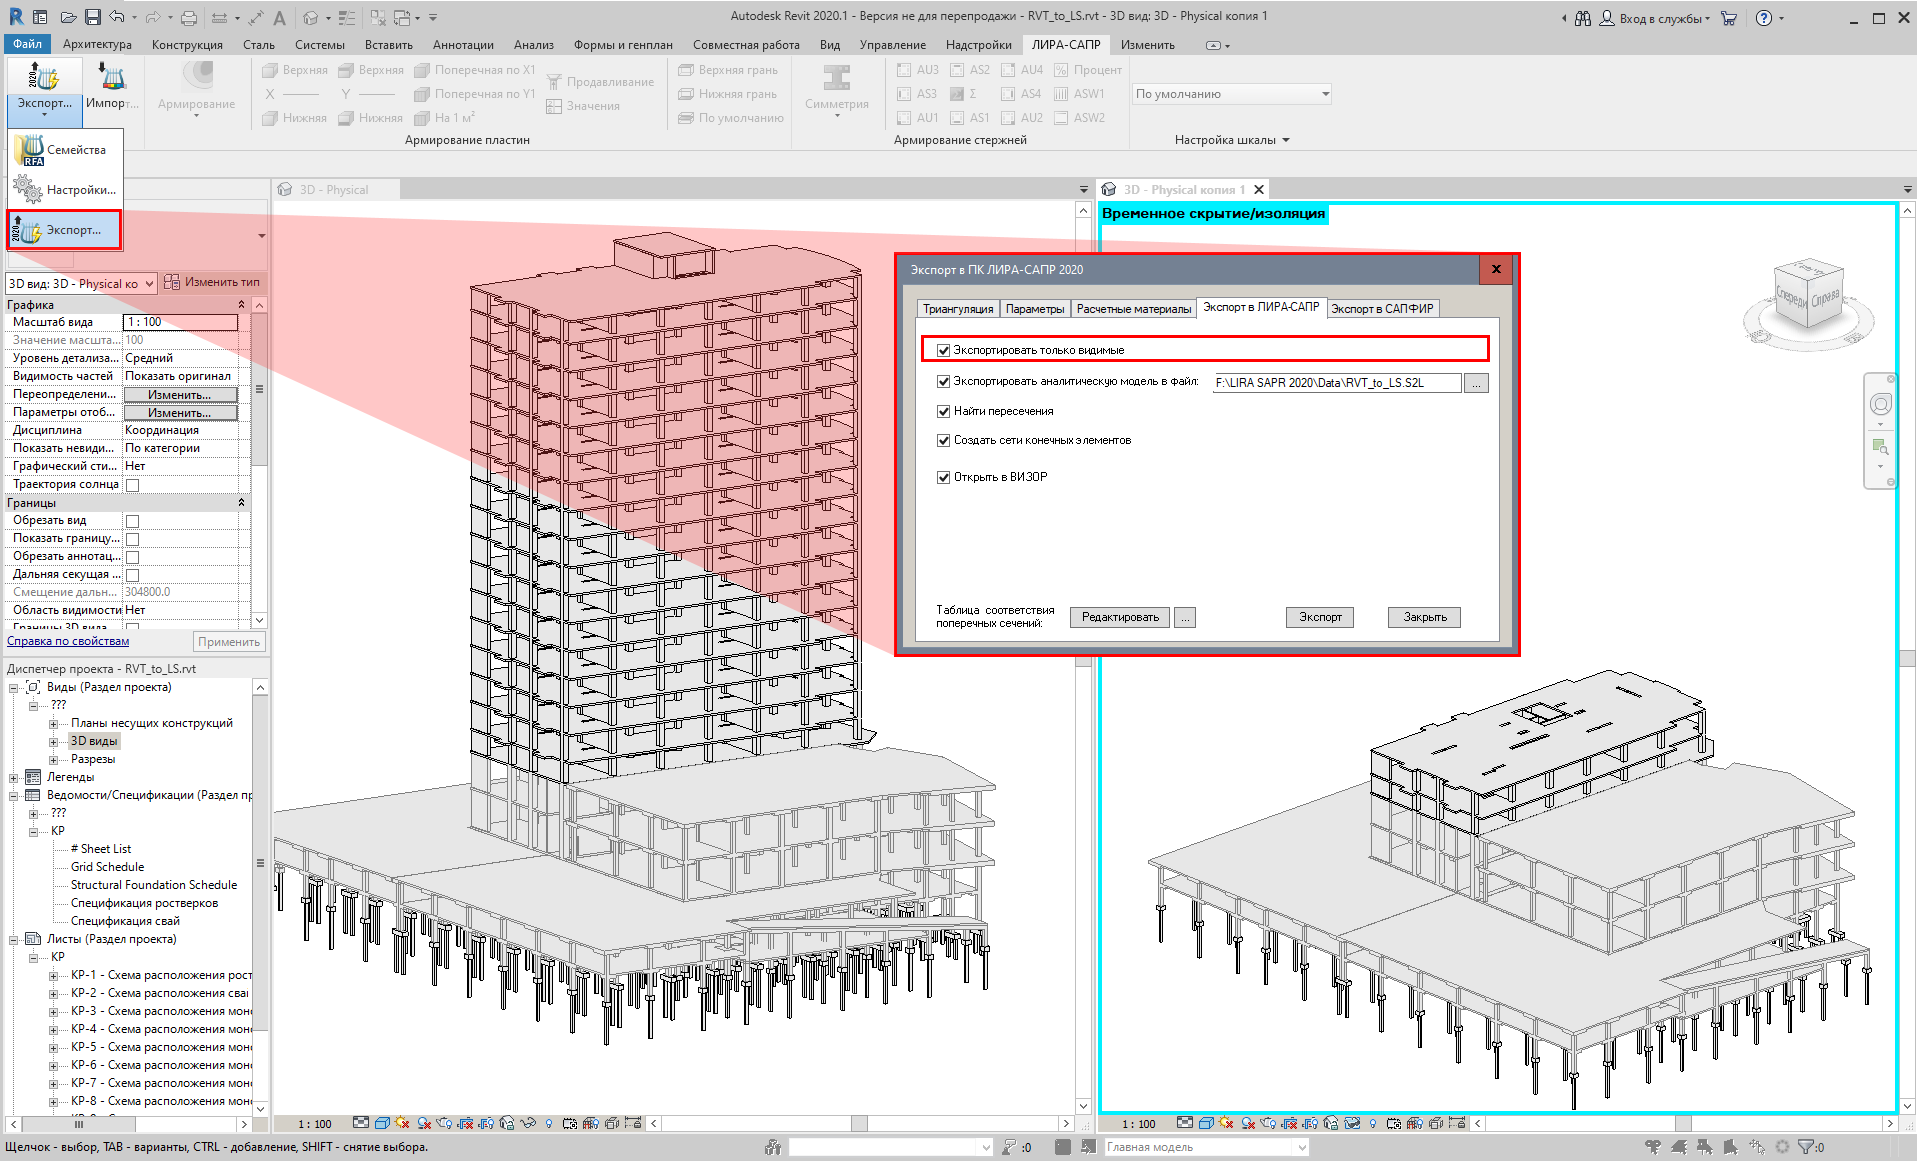
Task: Open the 'По умолчанию' scale dropdown
Action: click(1232, 94)
